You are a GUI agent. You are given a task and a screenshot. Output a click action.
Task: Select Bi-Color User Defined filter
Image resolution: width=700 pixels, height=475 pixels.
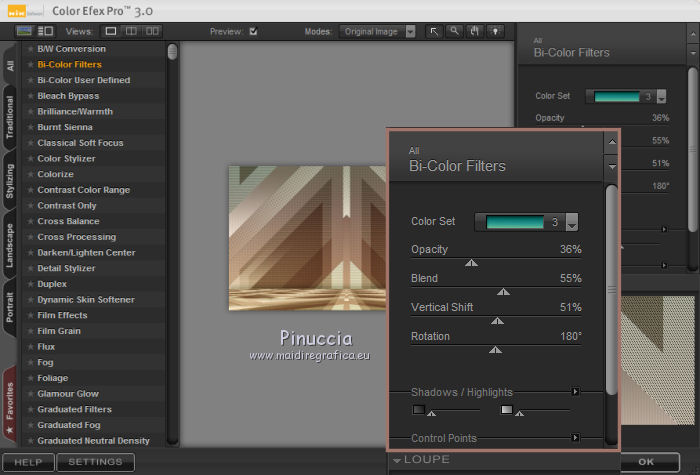(84, 80)
